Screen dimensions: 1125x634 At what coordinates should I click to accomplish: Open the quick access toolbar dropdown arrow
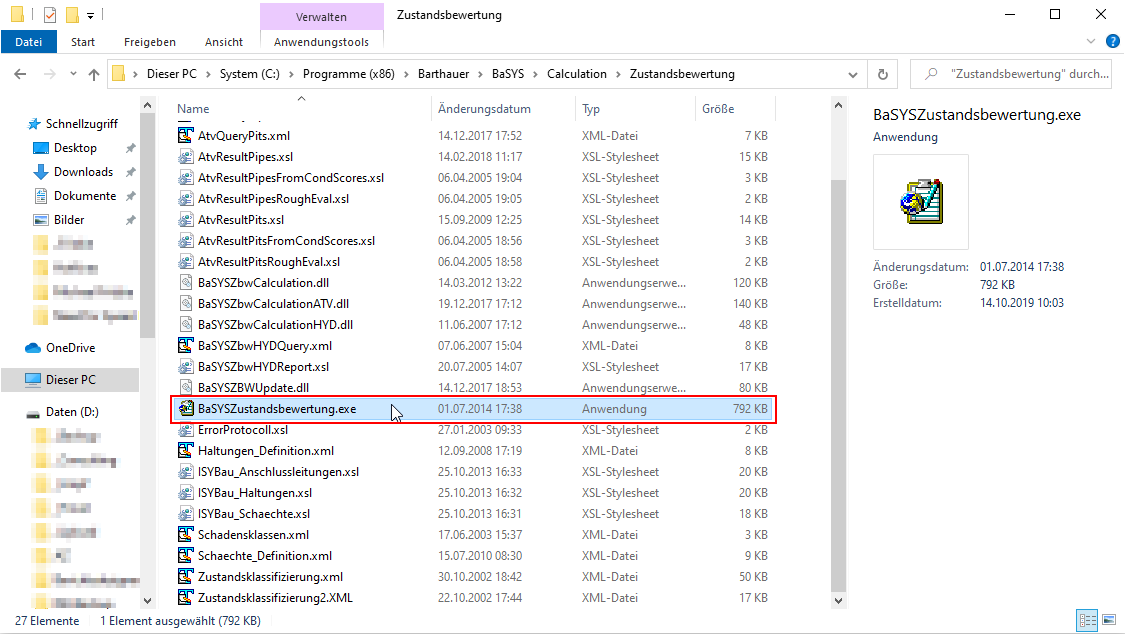click(x=90, y=15)
